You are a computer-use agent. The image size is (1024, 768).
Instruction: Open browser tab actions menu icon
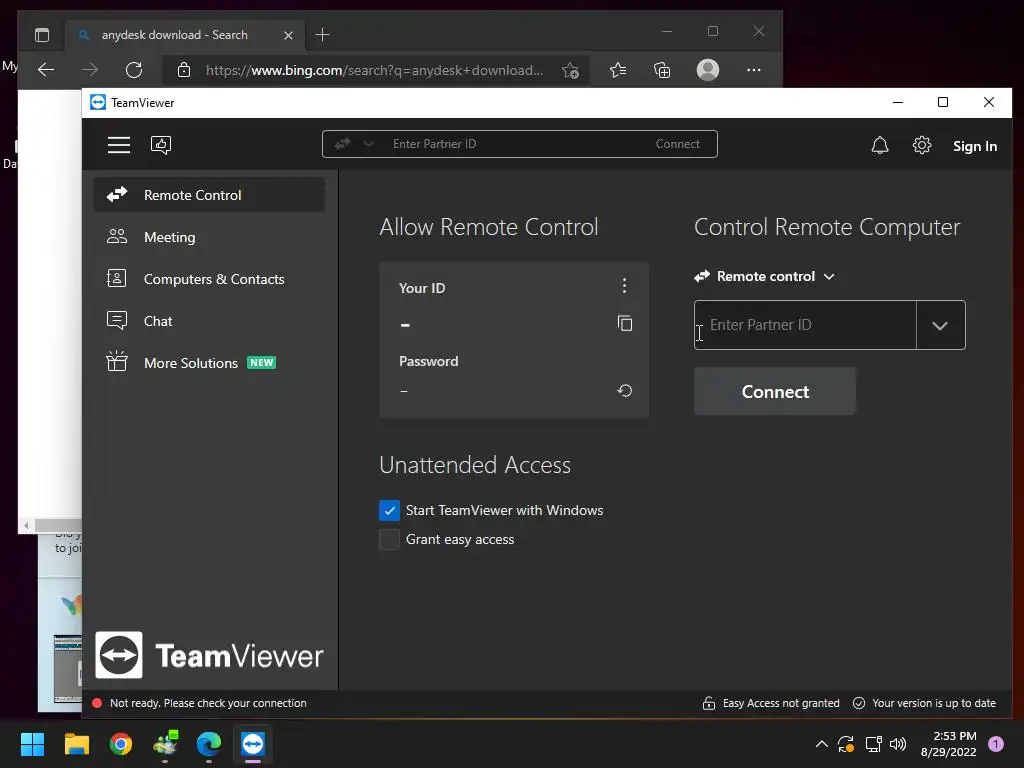click(x=42, y=35)
